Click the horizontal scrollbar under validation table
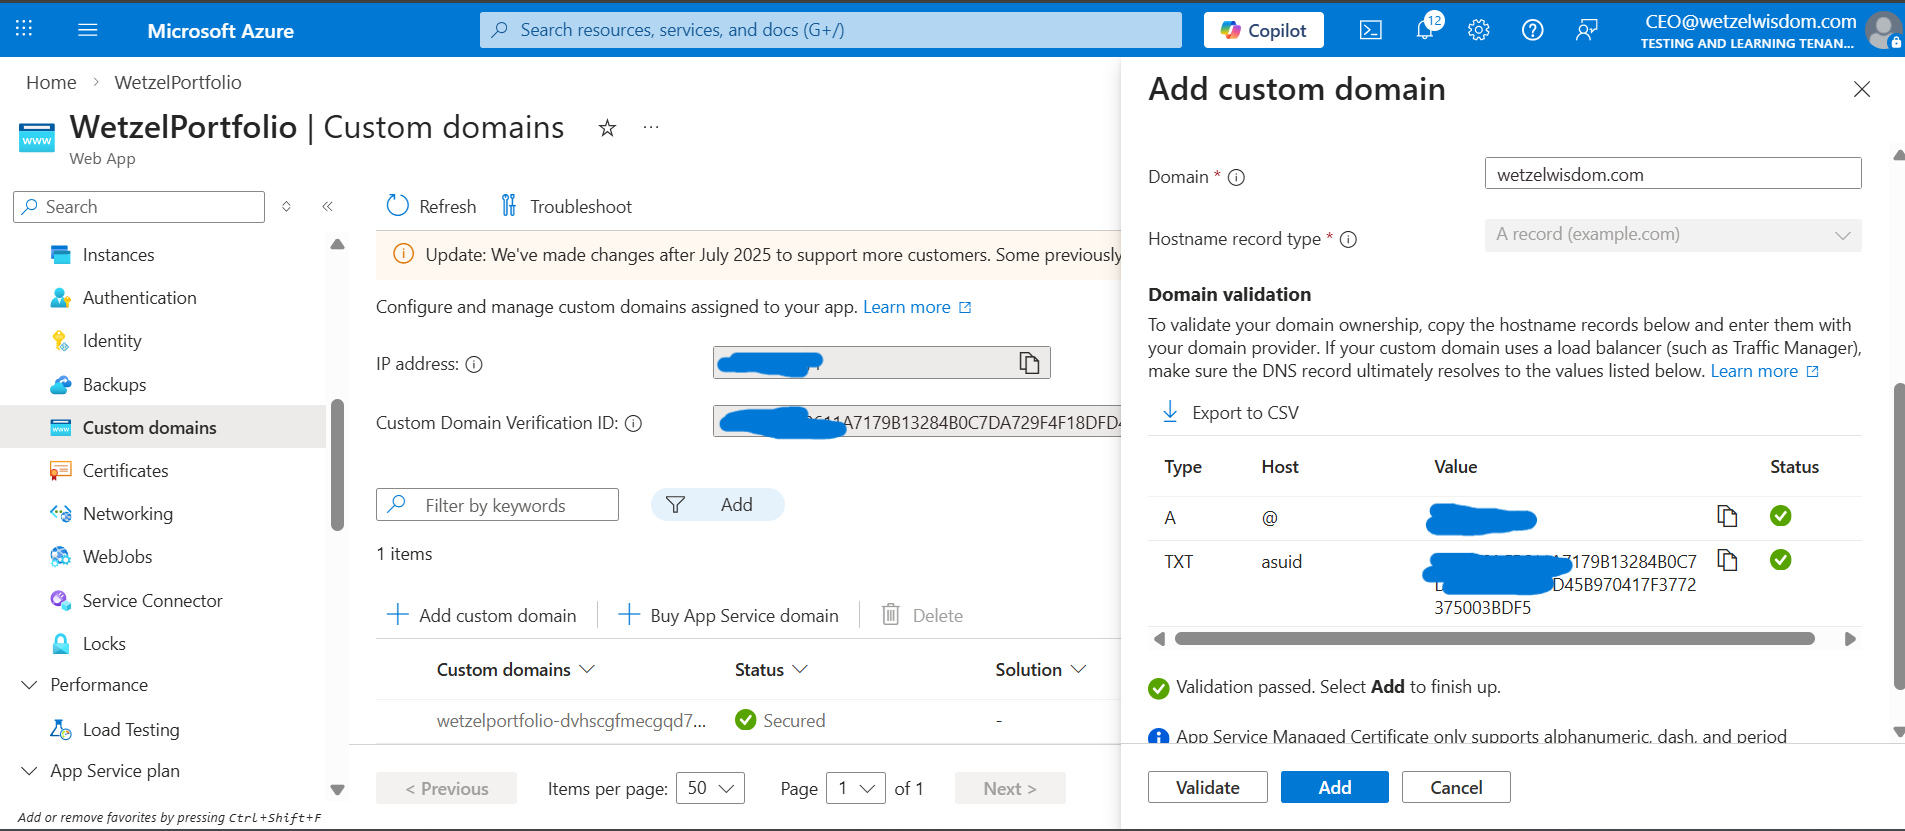 pyautogui.click(x=1494, y=639)
